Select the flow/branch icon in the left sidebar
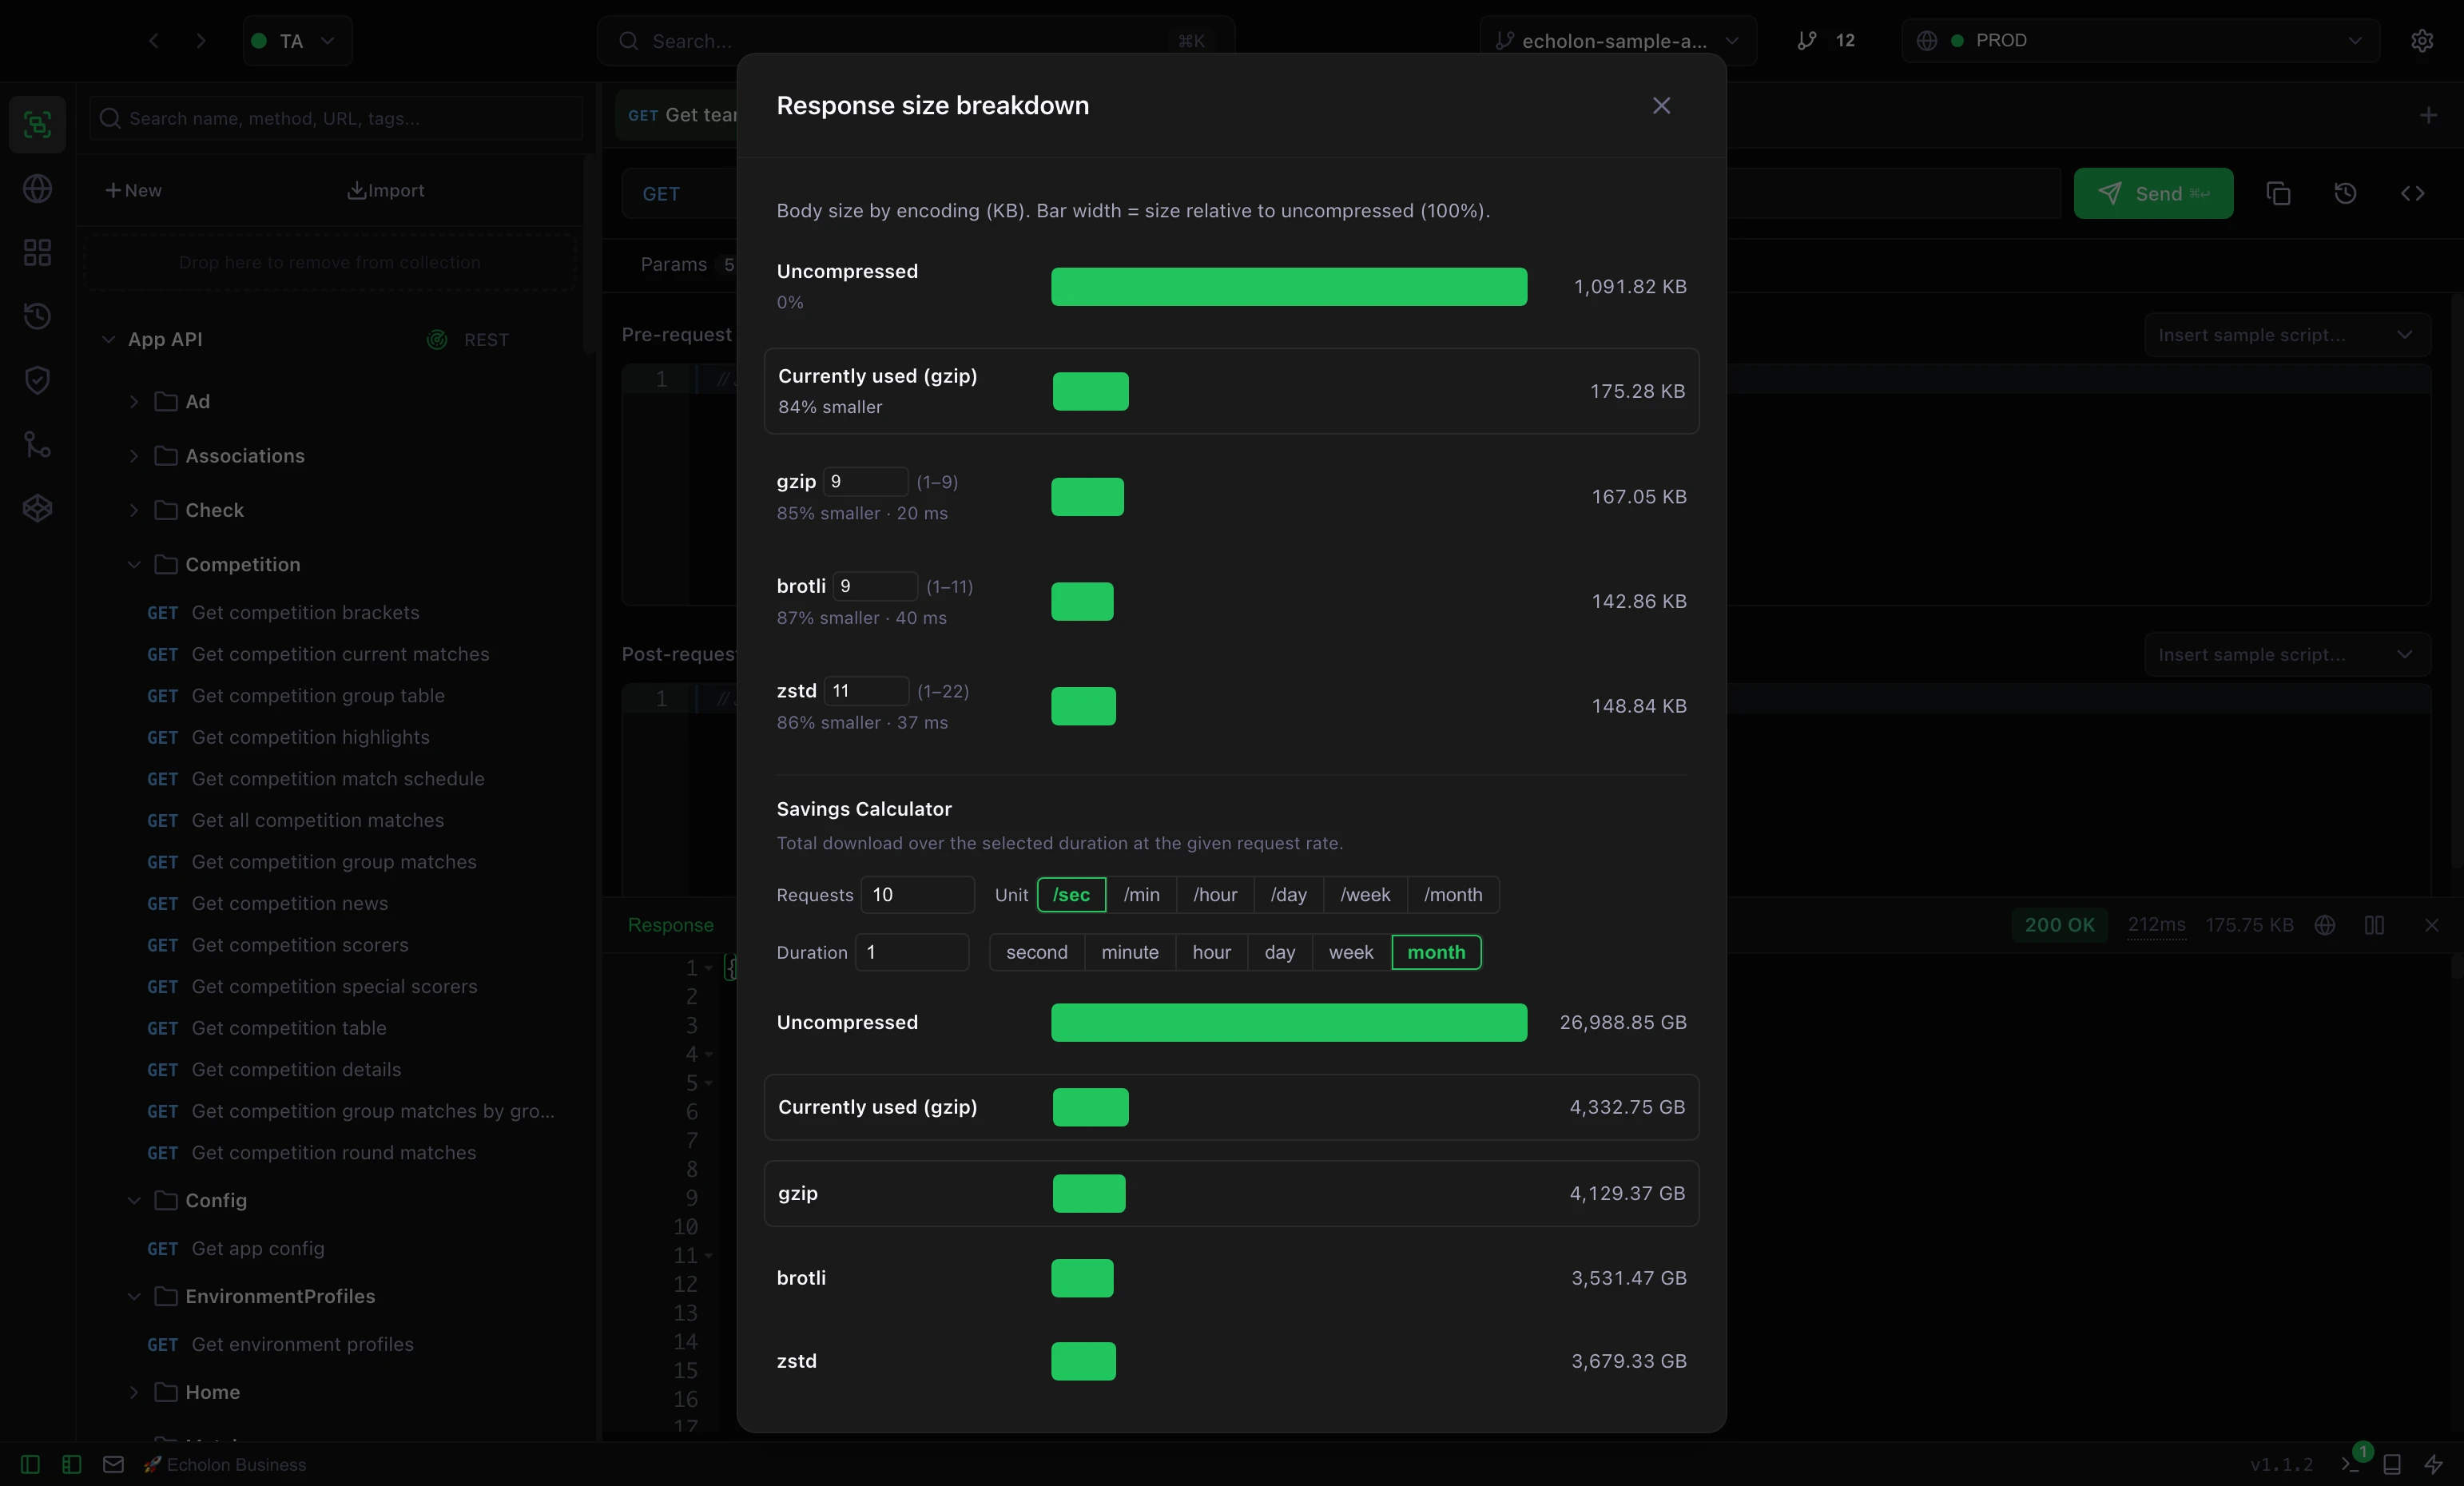 [37, 444]
